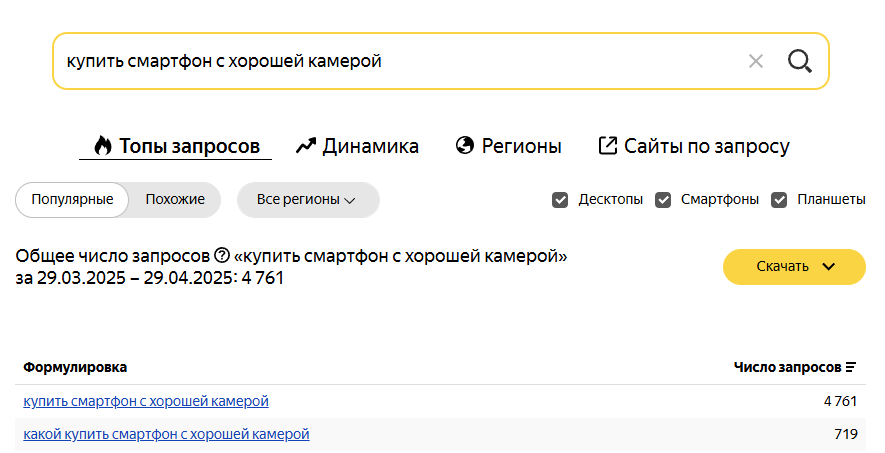Viewport: 885px width, 453px height.
Task: Open link купить смартфон с хорошей камерой
Action: (x=146, y=401)
